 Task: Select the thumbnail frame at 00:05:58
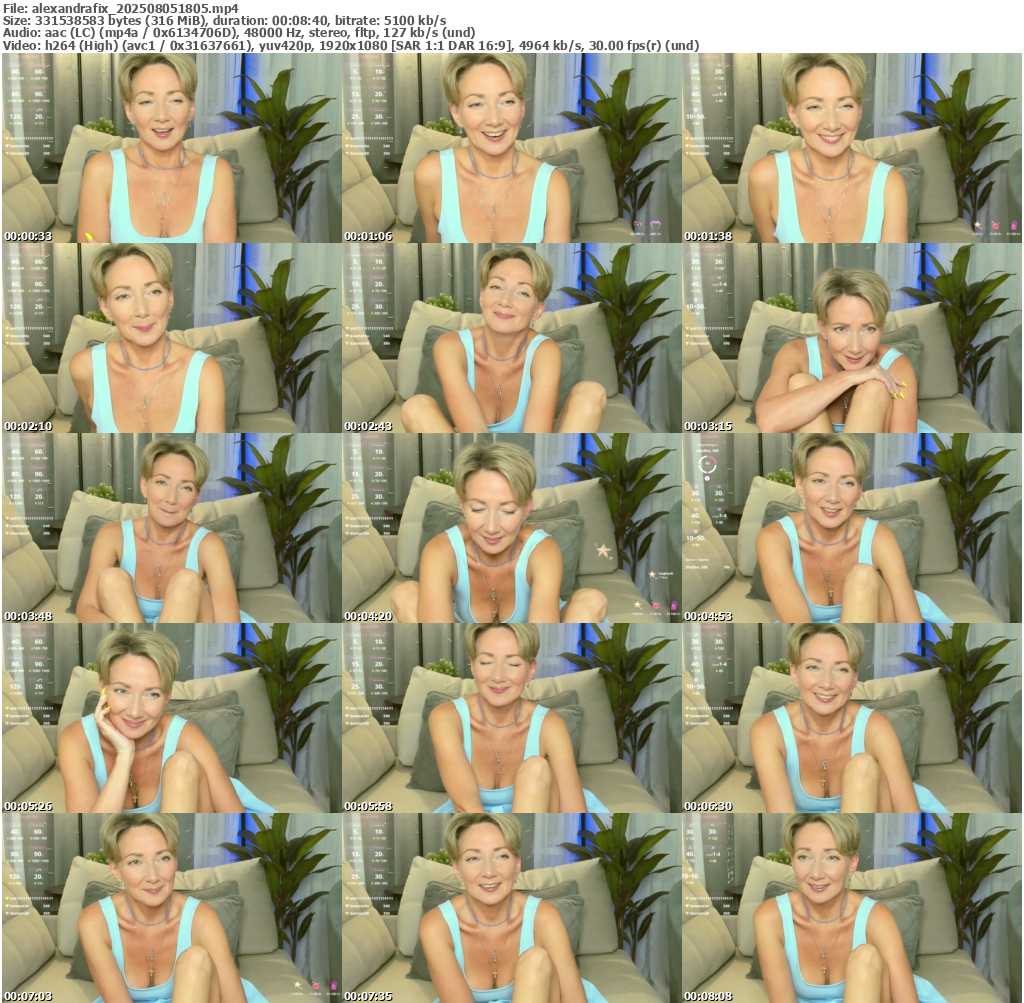point(511,718)
